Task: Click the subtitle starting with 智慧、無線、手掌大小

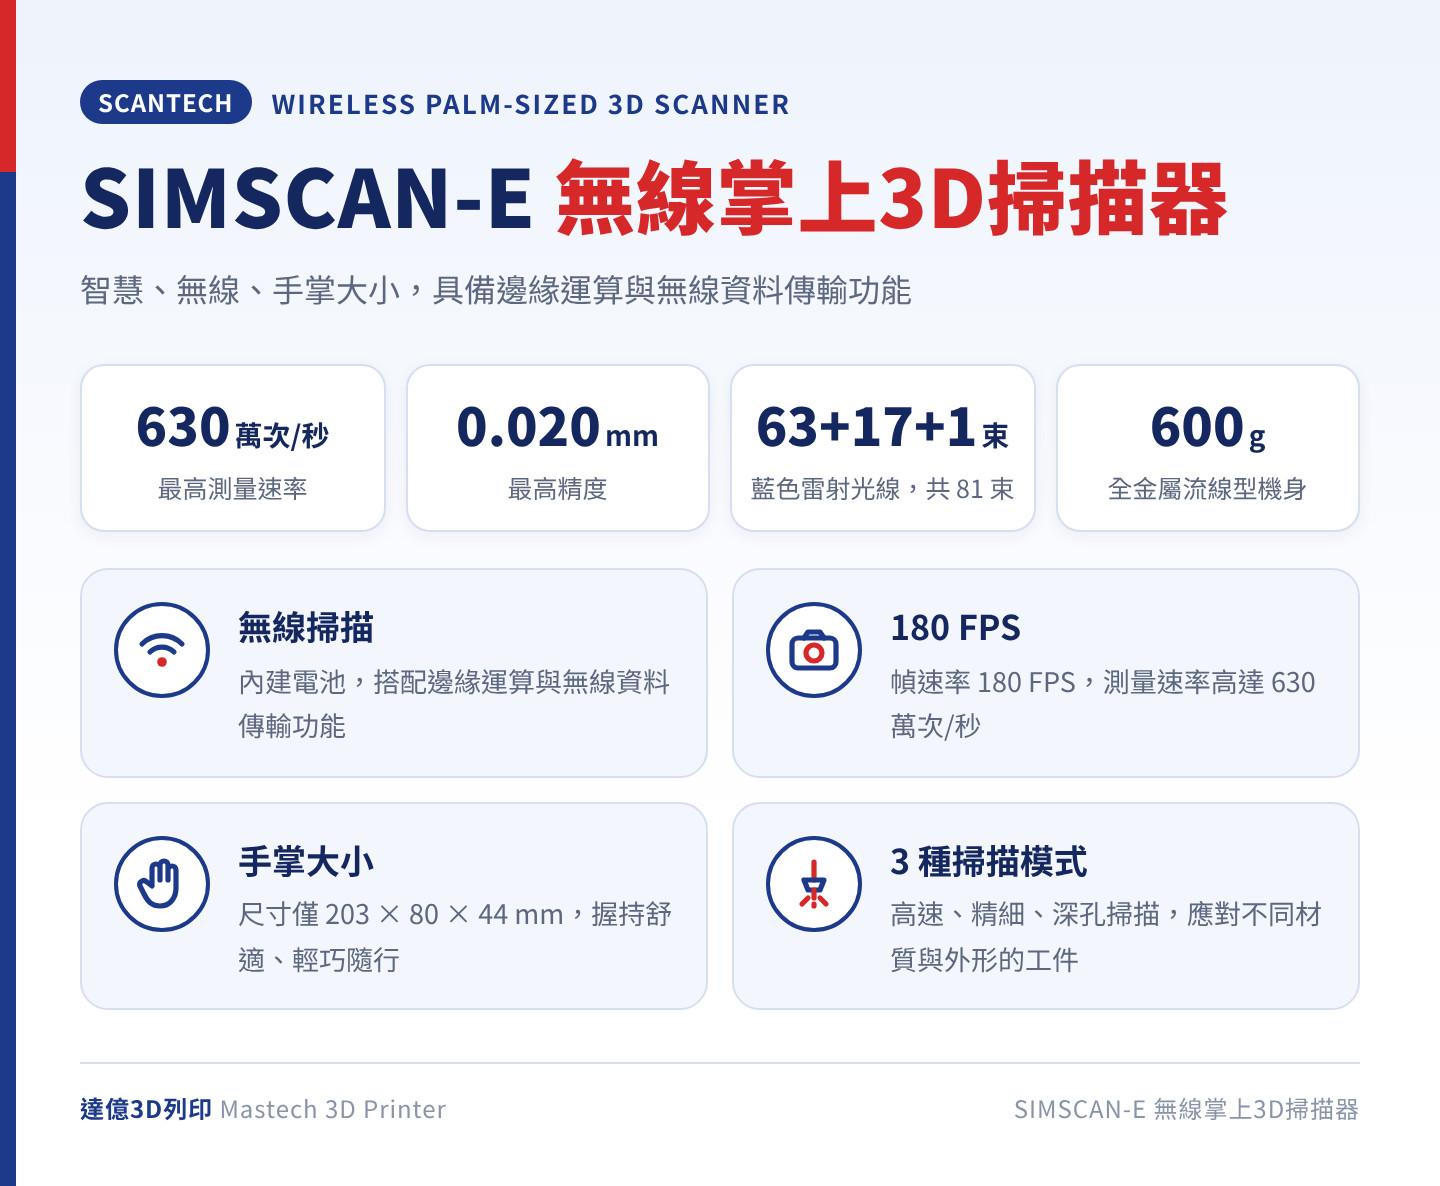Action: pyautogui.click(x=496, y=291)
